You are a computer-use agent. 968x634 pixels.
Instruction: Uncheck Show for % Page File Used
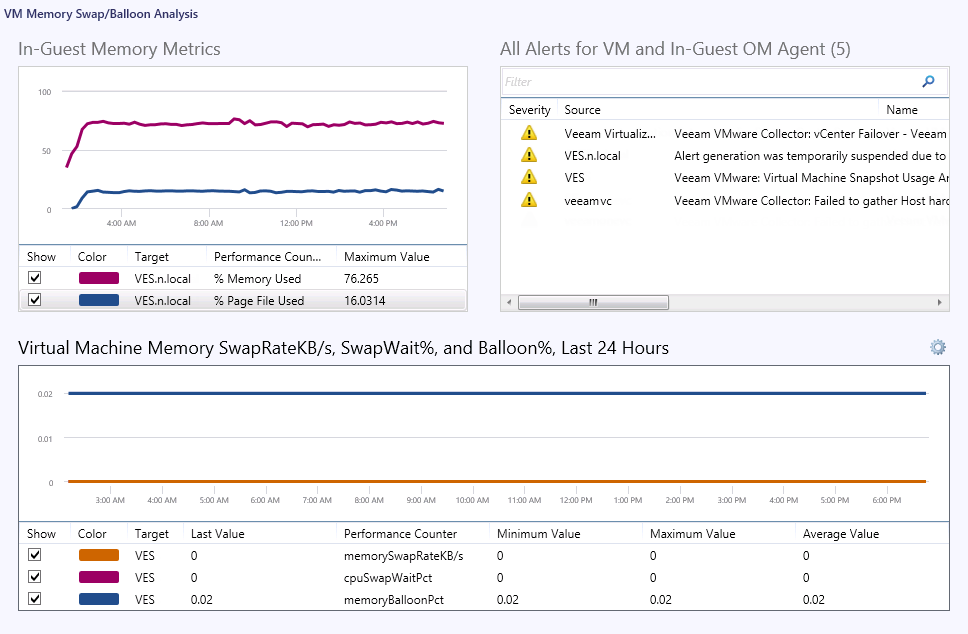pyautogui.click(x=35, y=300)
